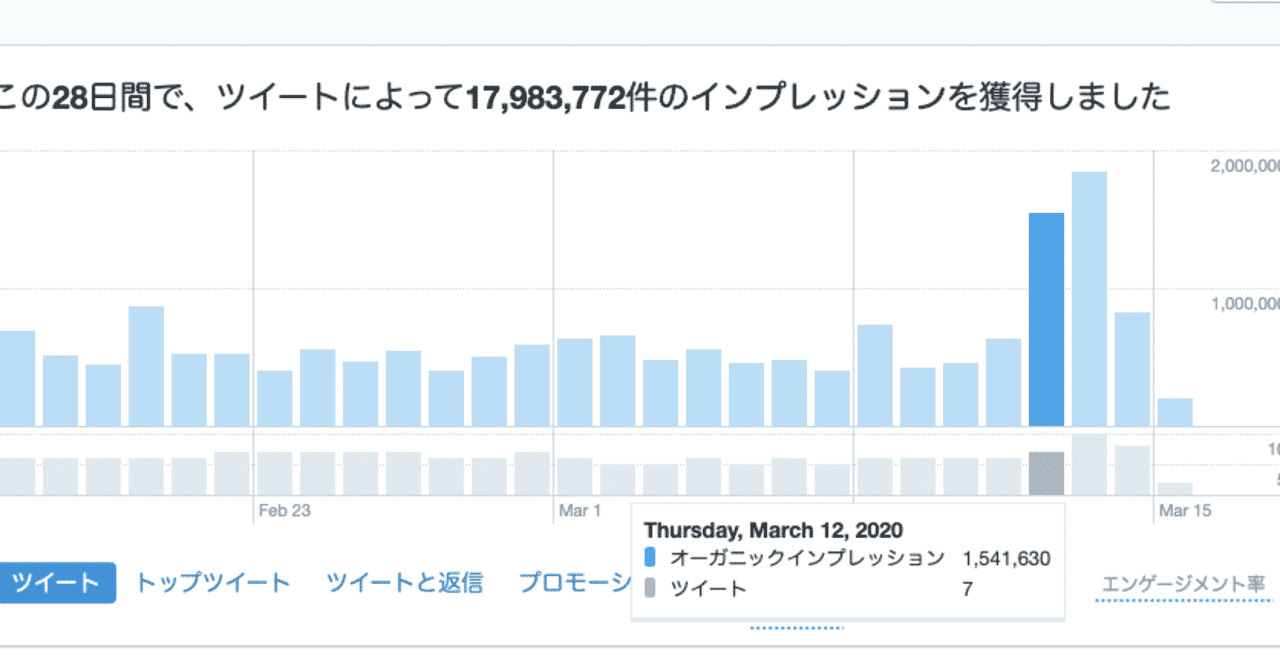1280x671 pixels.
Task: Click the Feb 23 date axis label
Action: click(284, 511)
